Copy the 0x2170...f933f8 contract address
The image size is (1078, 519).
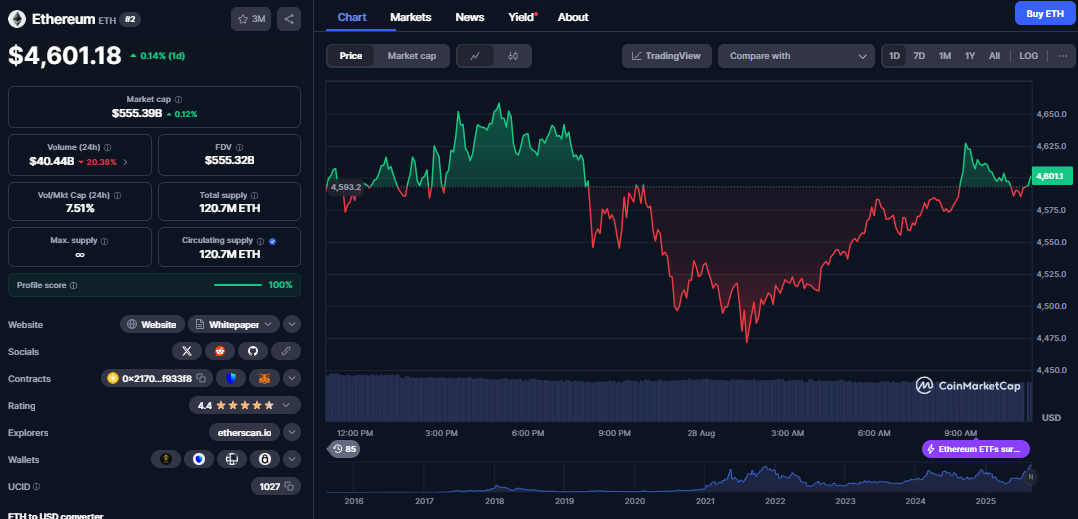201,378
